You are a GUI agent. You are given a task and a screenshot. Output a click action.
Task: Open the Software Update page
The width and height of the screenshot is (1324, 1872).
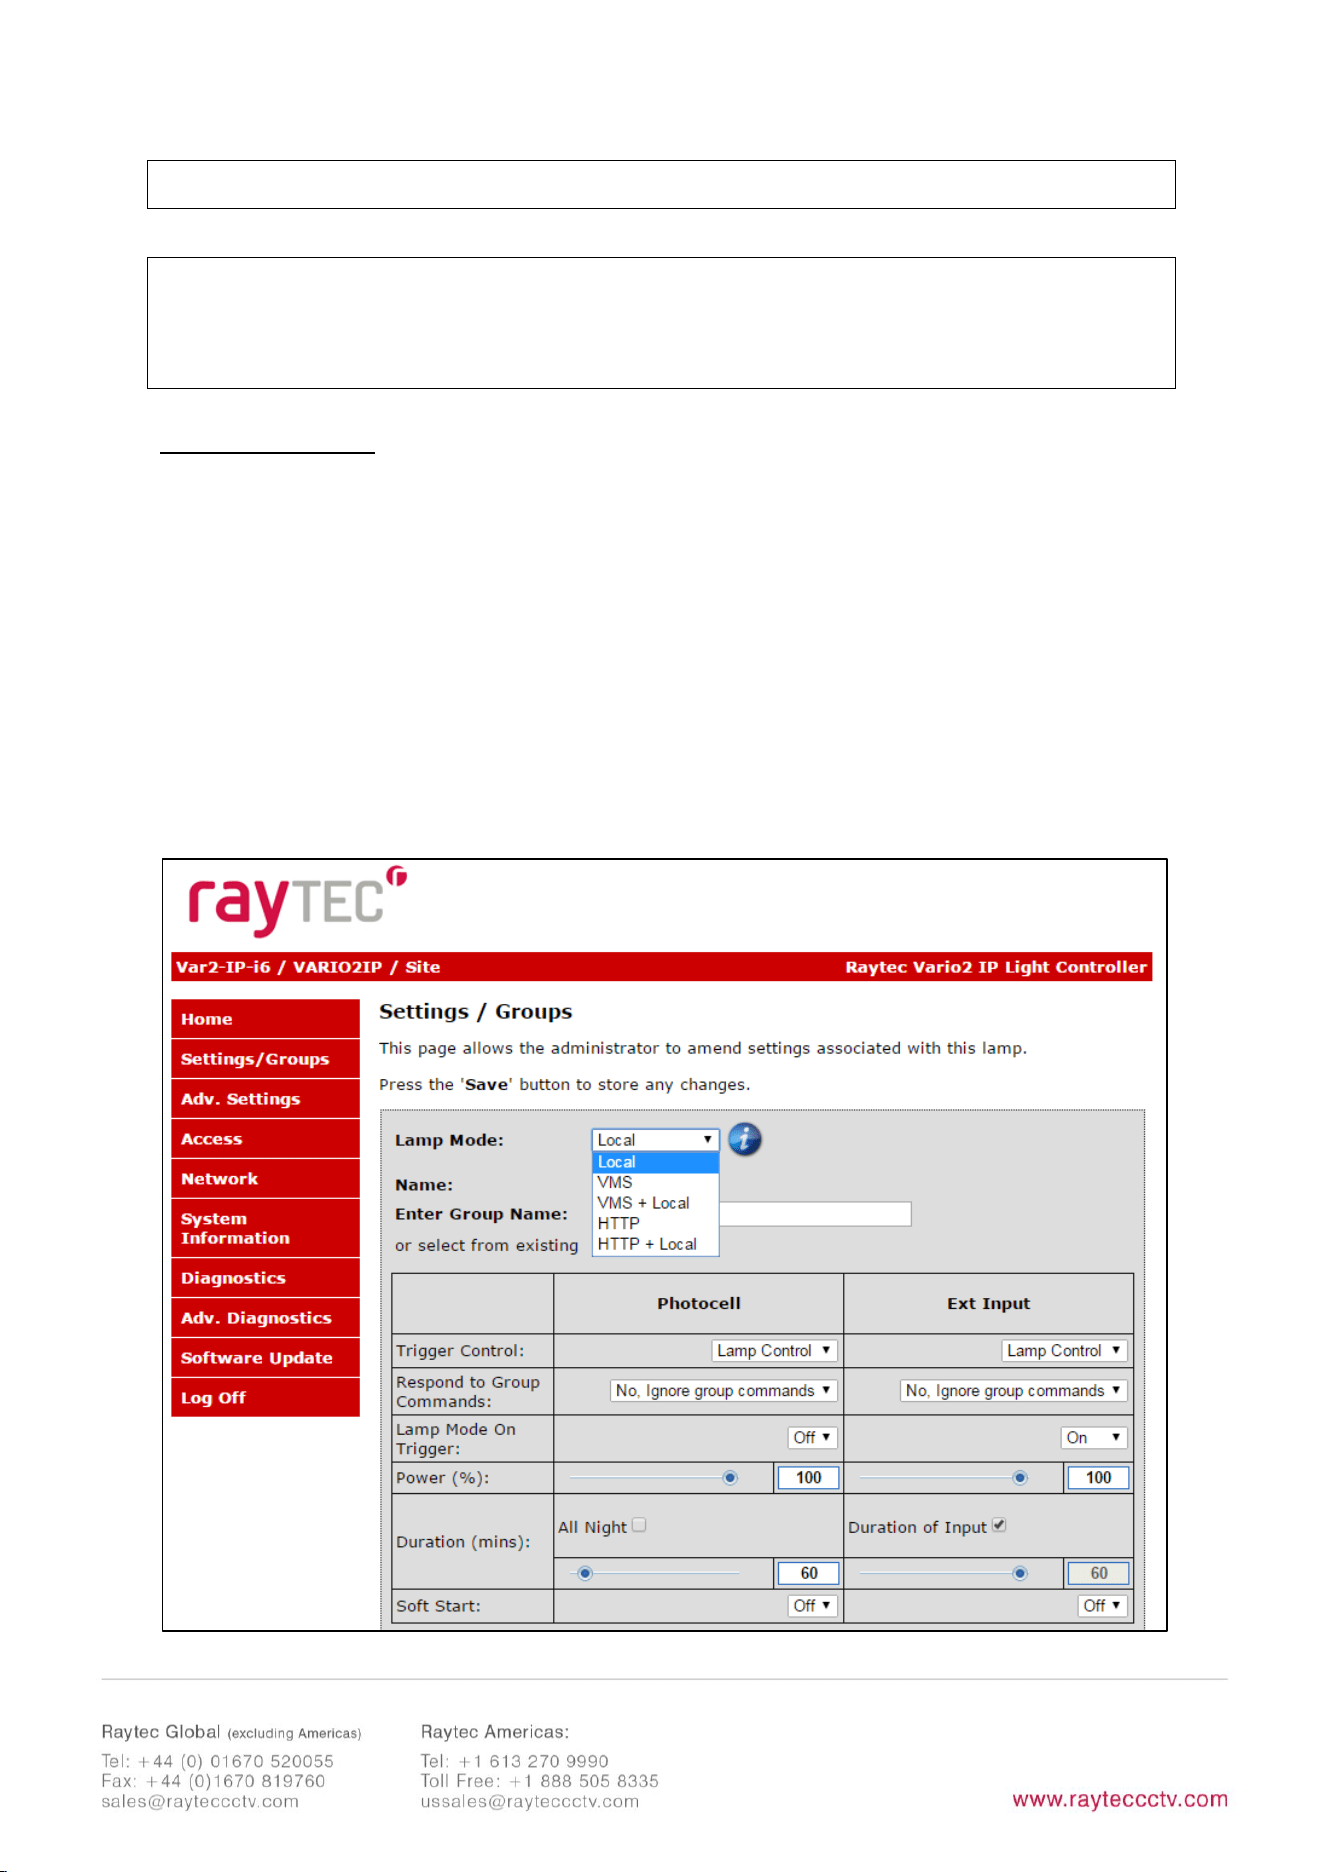pyautogui.click(x=265, y=1358)
